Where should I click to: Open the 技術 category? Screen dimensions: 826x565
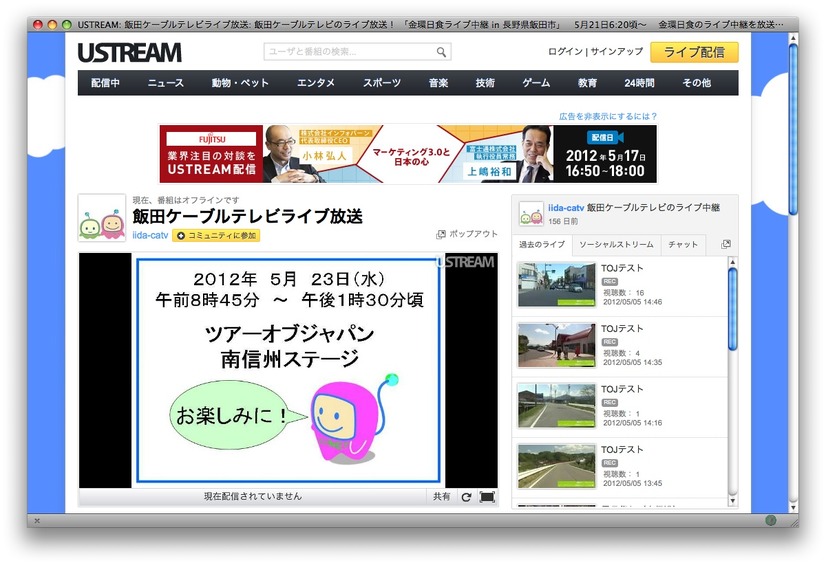click(x=485, y=83)
